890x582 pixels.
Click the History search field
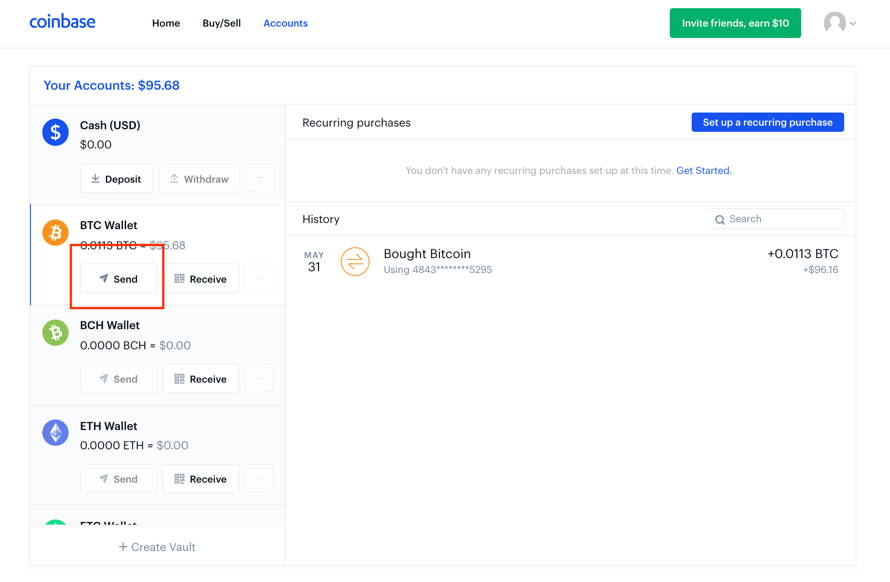776,219
